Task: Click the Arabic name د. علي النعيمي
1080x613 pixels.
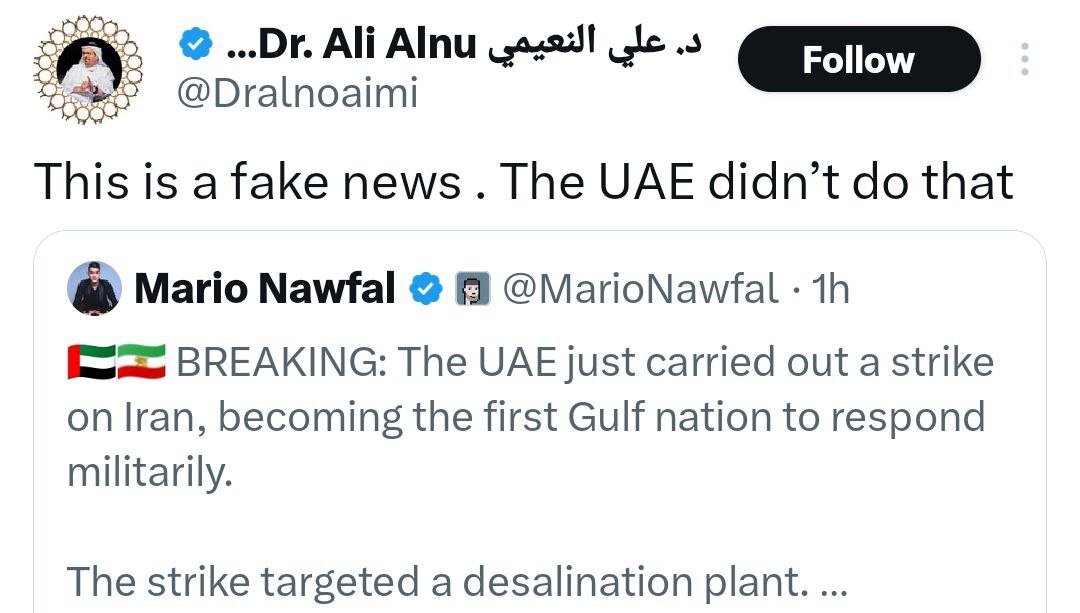Action: pyautogui.click(x=594, y=43)
